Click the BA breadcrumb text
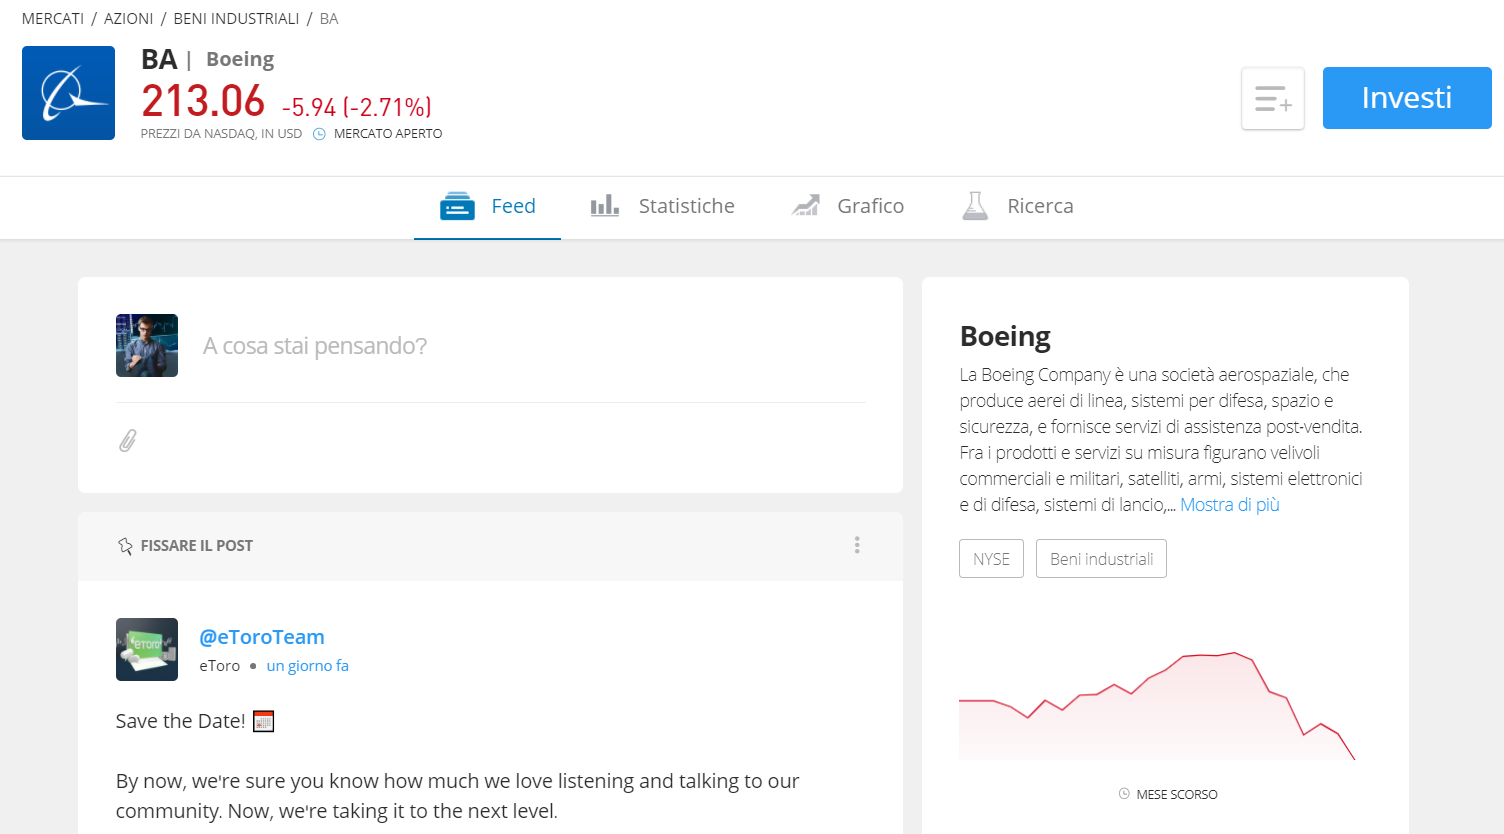Image resolution: width=1504 pixels, height=834 pixels. (x=329, y=19)
